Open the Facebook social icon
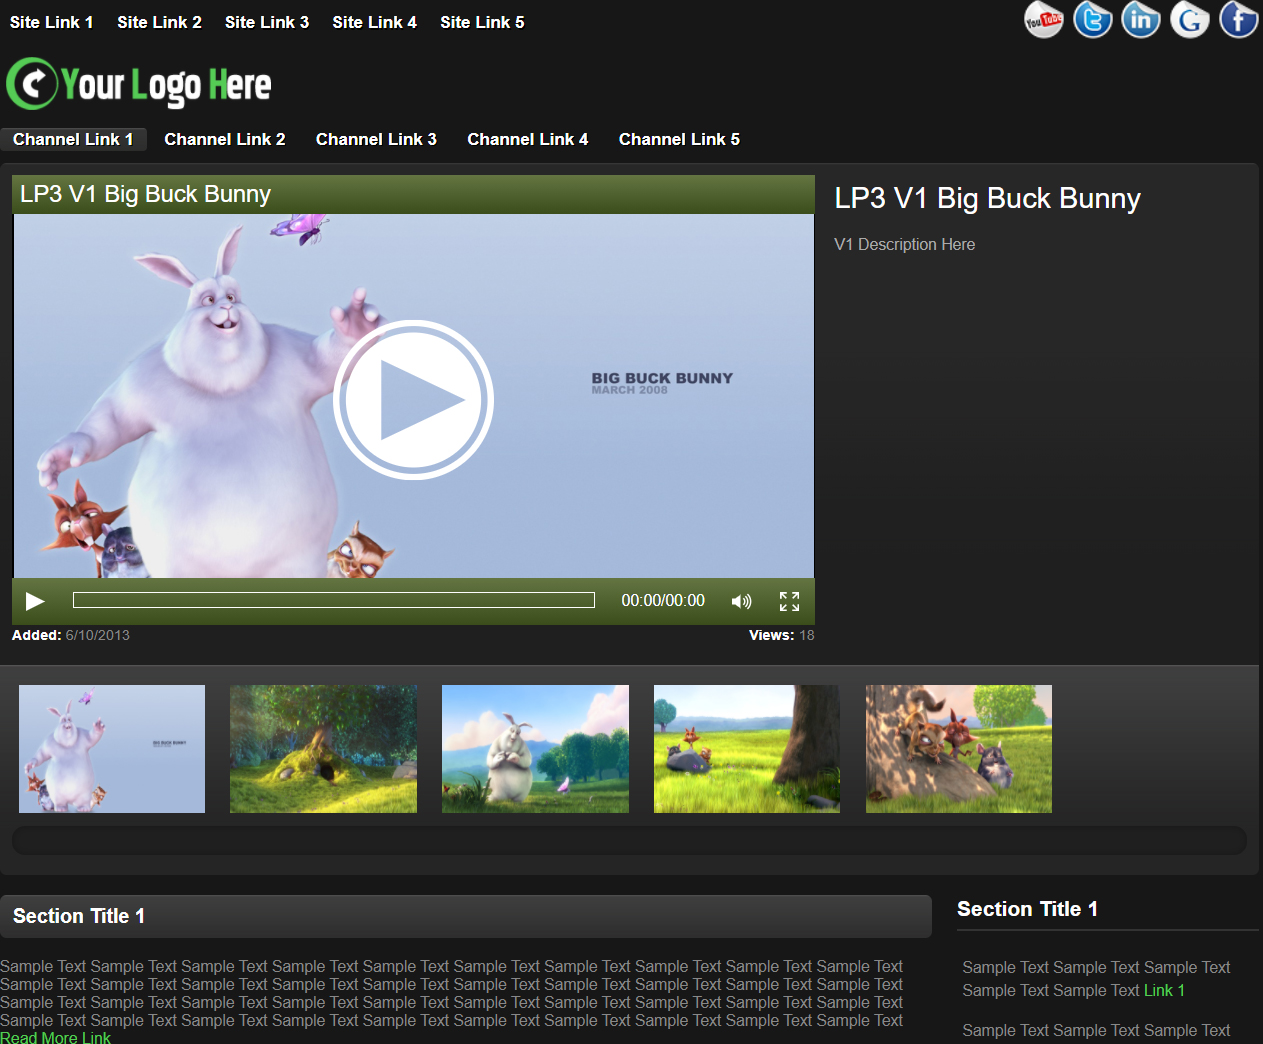 tap(1238, 20)
